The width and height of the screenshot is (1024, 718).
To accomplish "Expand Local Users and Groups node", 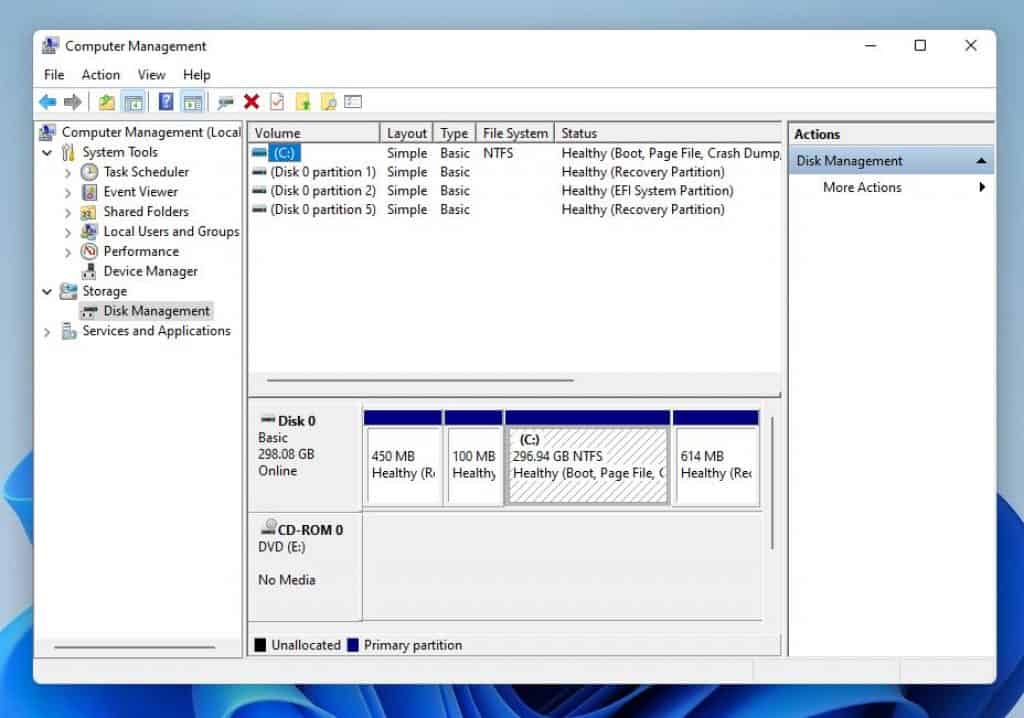I will tap(68, 233).
